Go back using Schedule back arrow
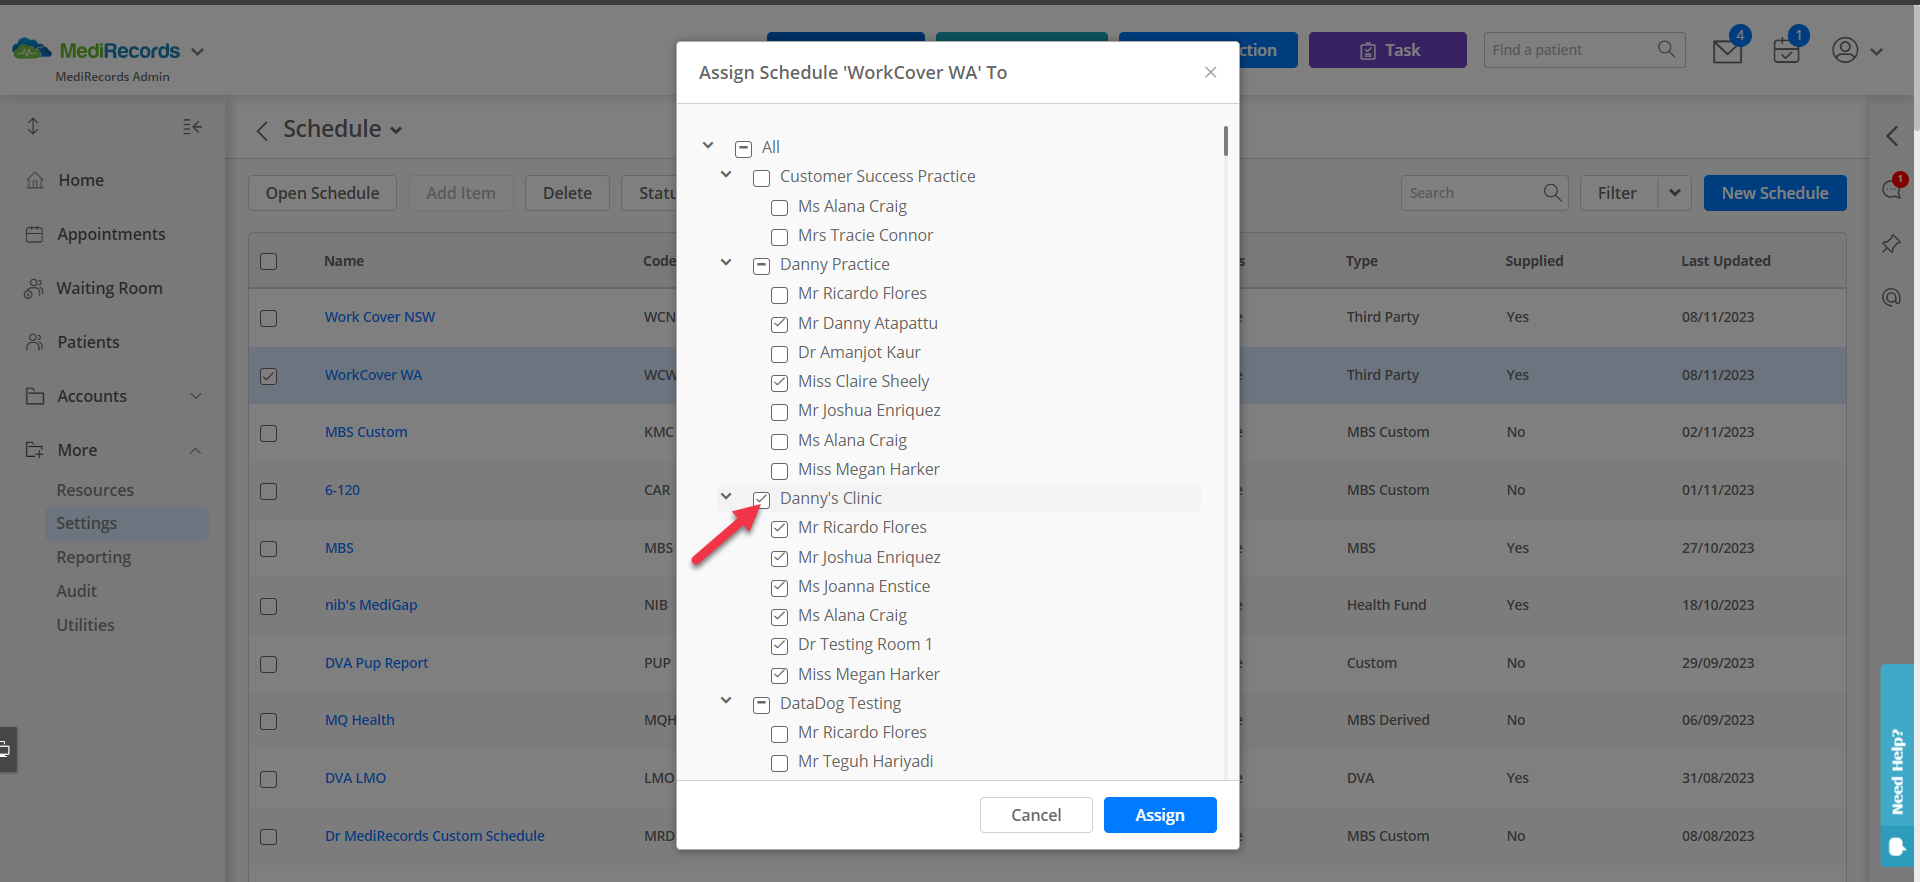Viewport: 1920px width, 882px height. point(262,131)
